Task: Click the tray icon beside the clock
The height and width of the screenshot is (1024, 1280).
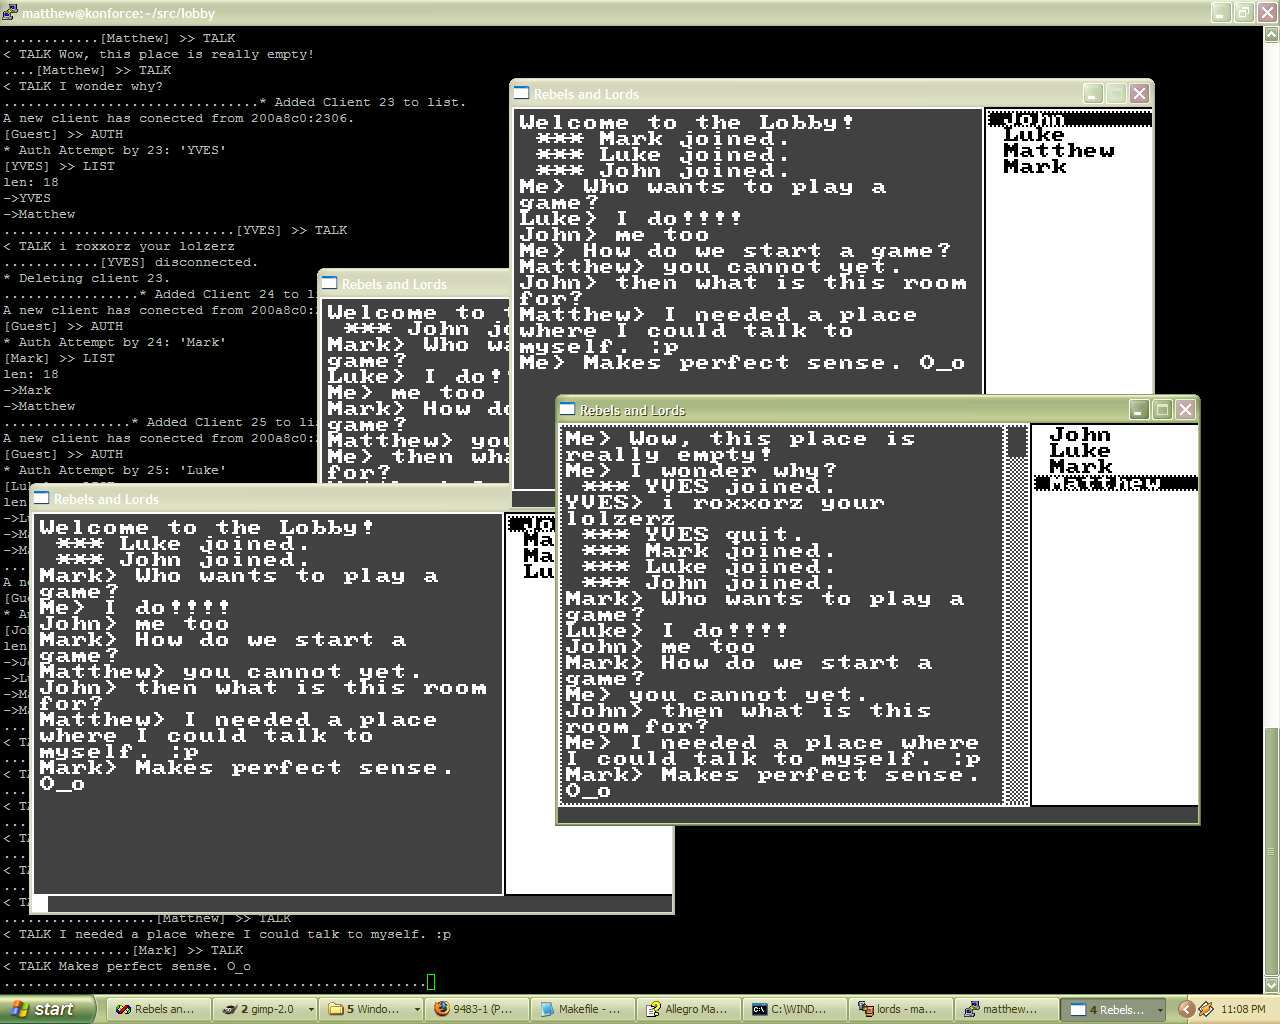Action: (1206, 1009)
